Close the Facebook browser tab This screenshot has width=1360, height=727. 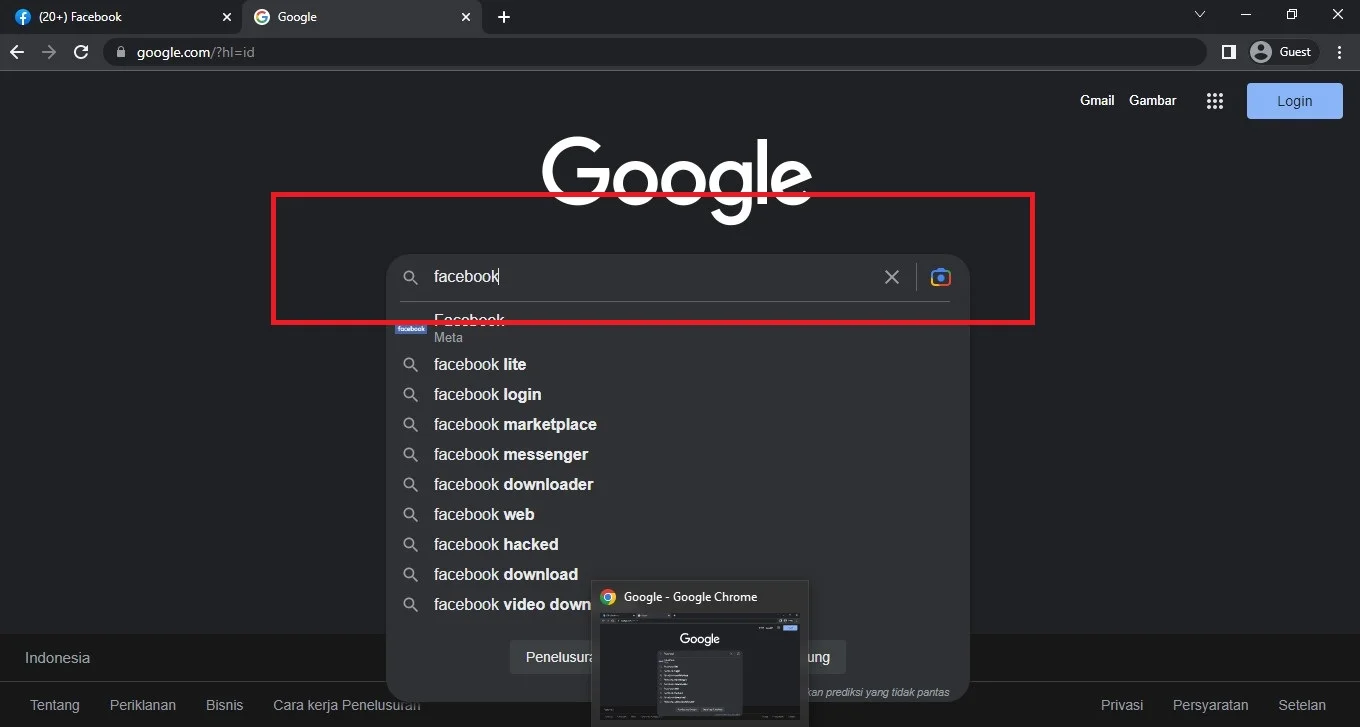click(227, 17)
